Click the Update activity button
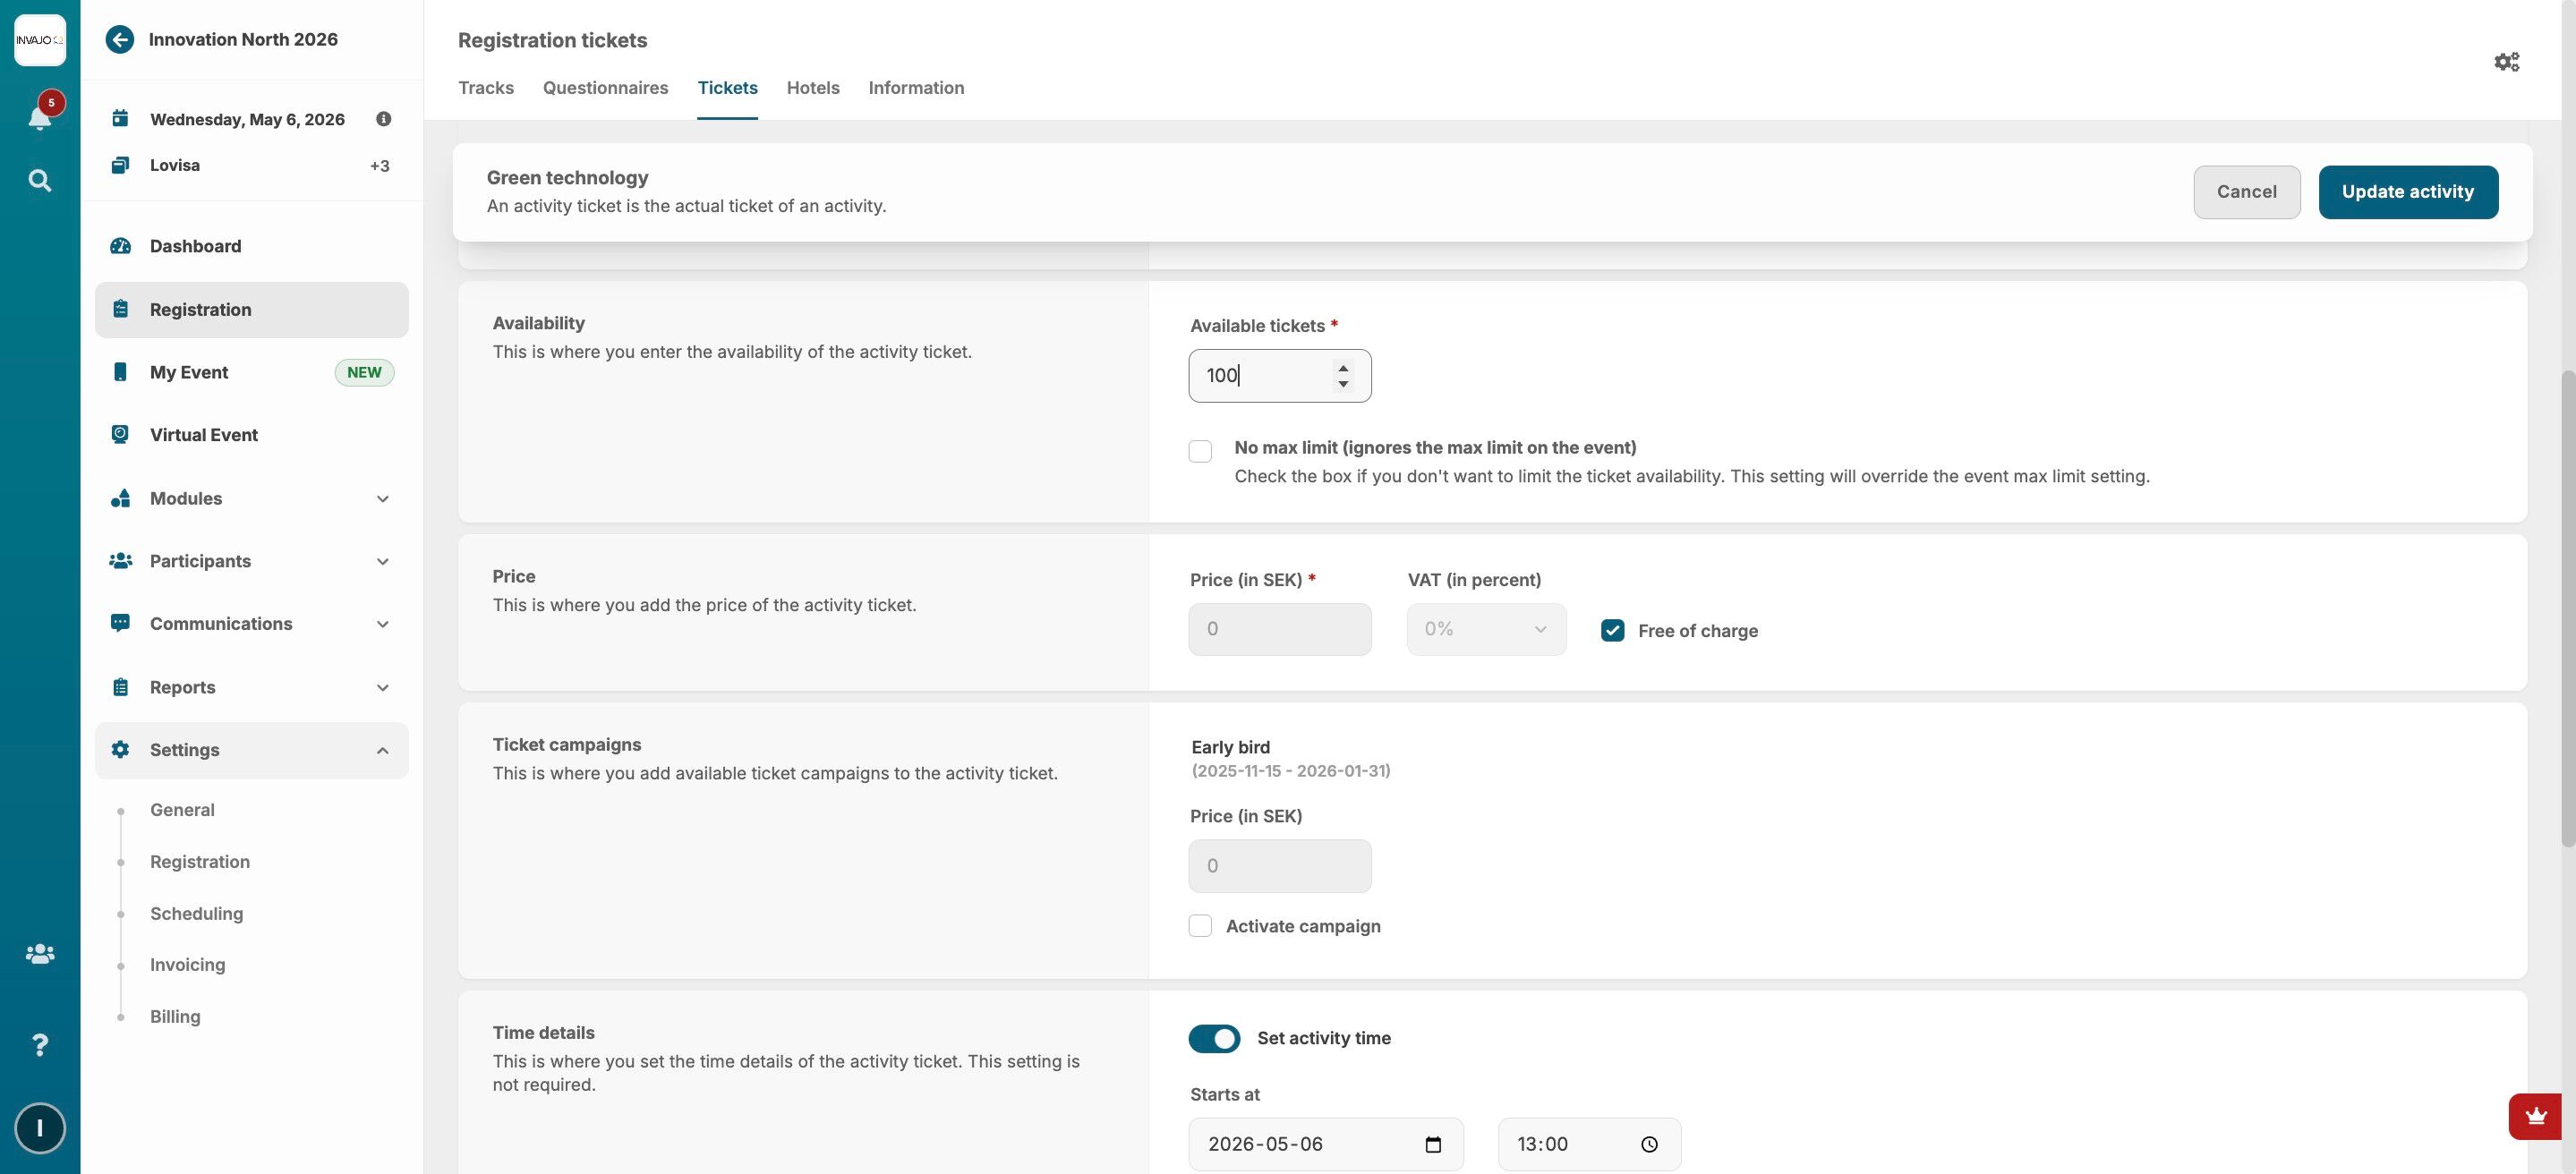 2407,192
